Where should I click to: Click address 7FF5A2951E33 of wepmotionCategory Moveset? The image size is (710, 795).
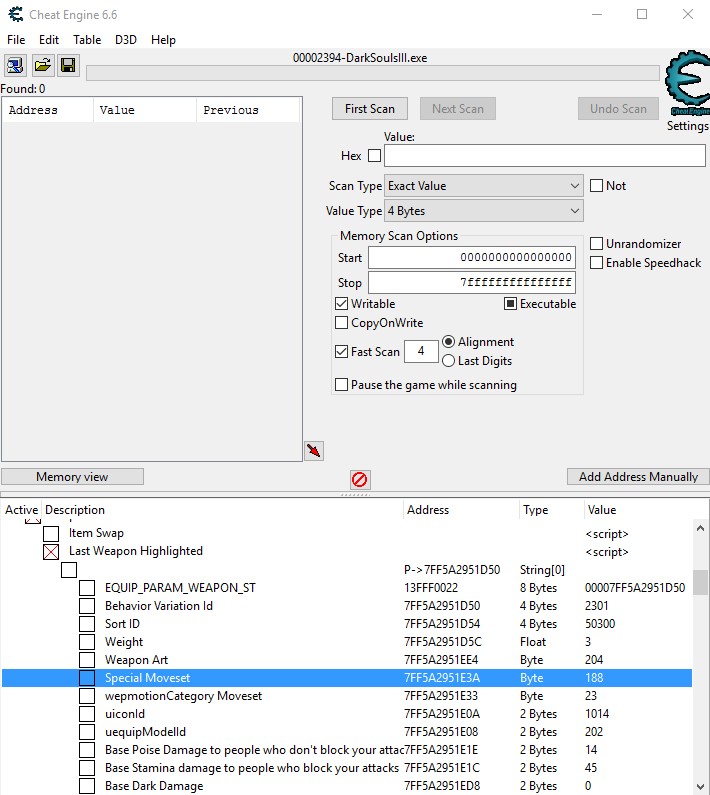[x=441, y=696]
